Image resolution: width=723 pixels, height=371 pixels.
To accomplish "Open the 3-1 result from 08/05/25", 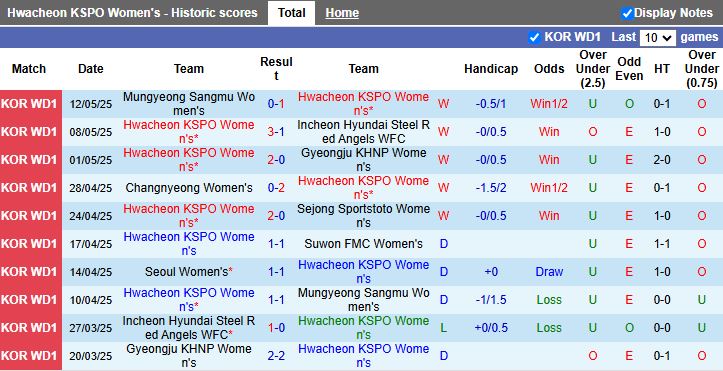I will tap(276, 132).
